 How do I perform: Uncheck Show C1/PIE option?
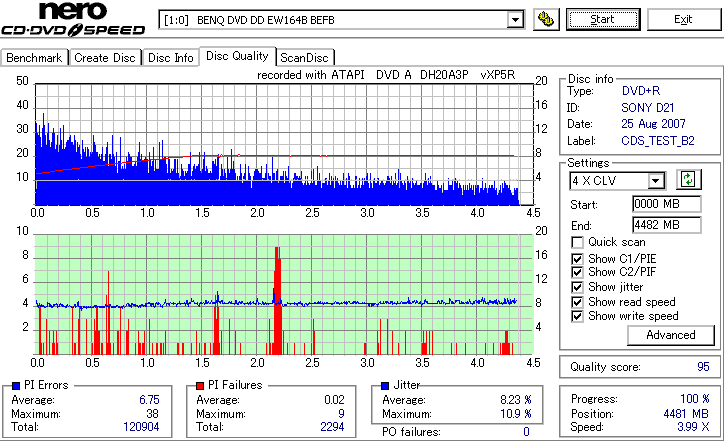pos(577,259)
